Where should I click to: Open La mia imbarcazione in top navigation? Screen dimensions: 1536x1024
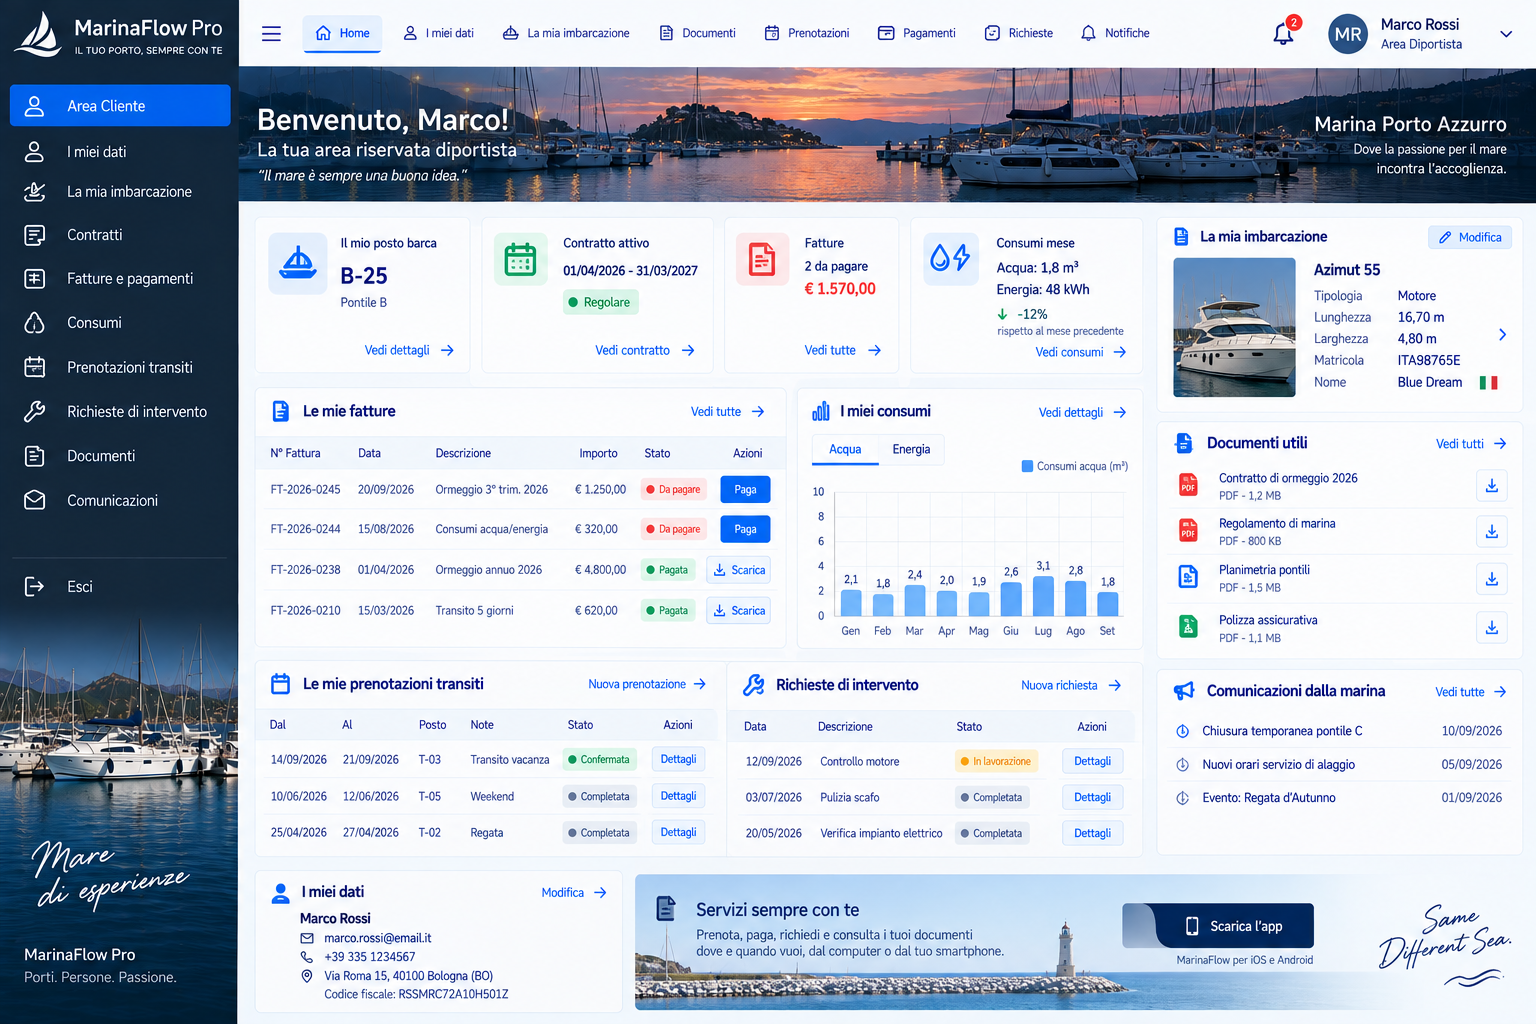(x=566, y=33)
